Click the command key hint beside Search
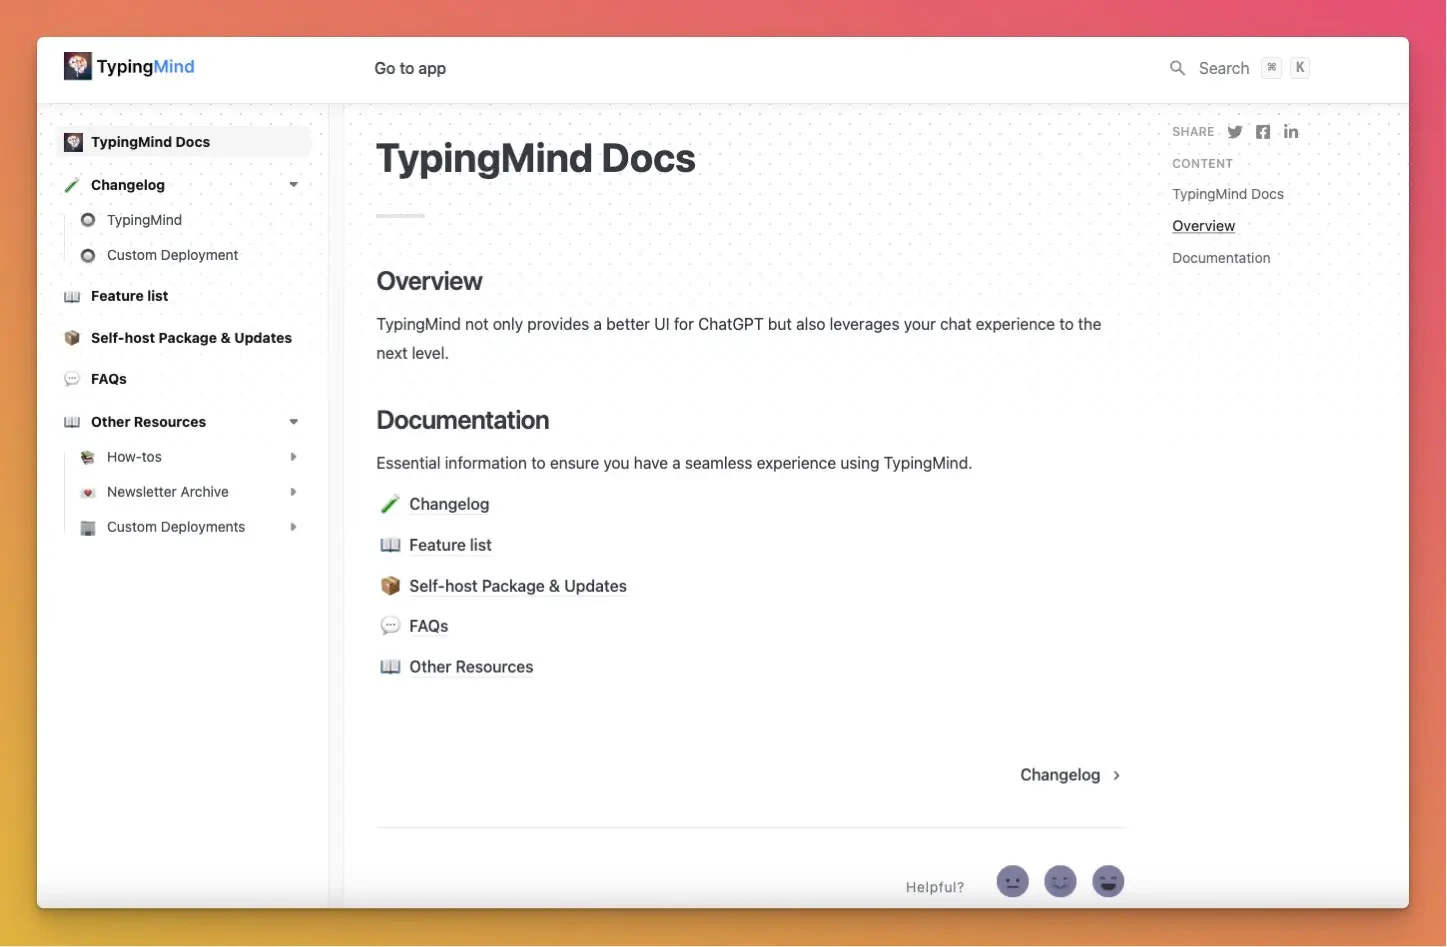 tap(1271, 67)
